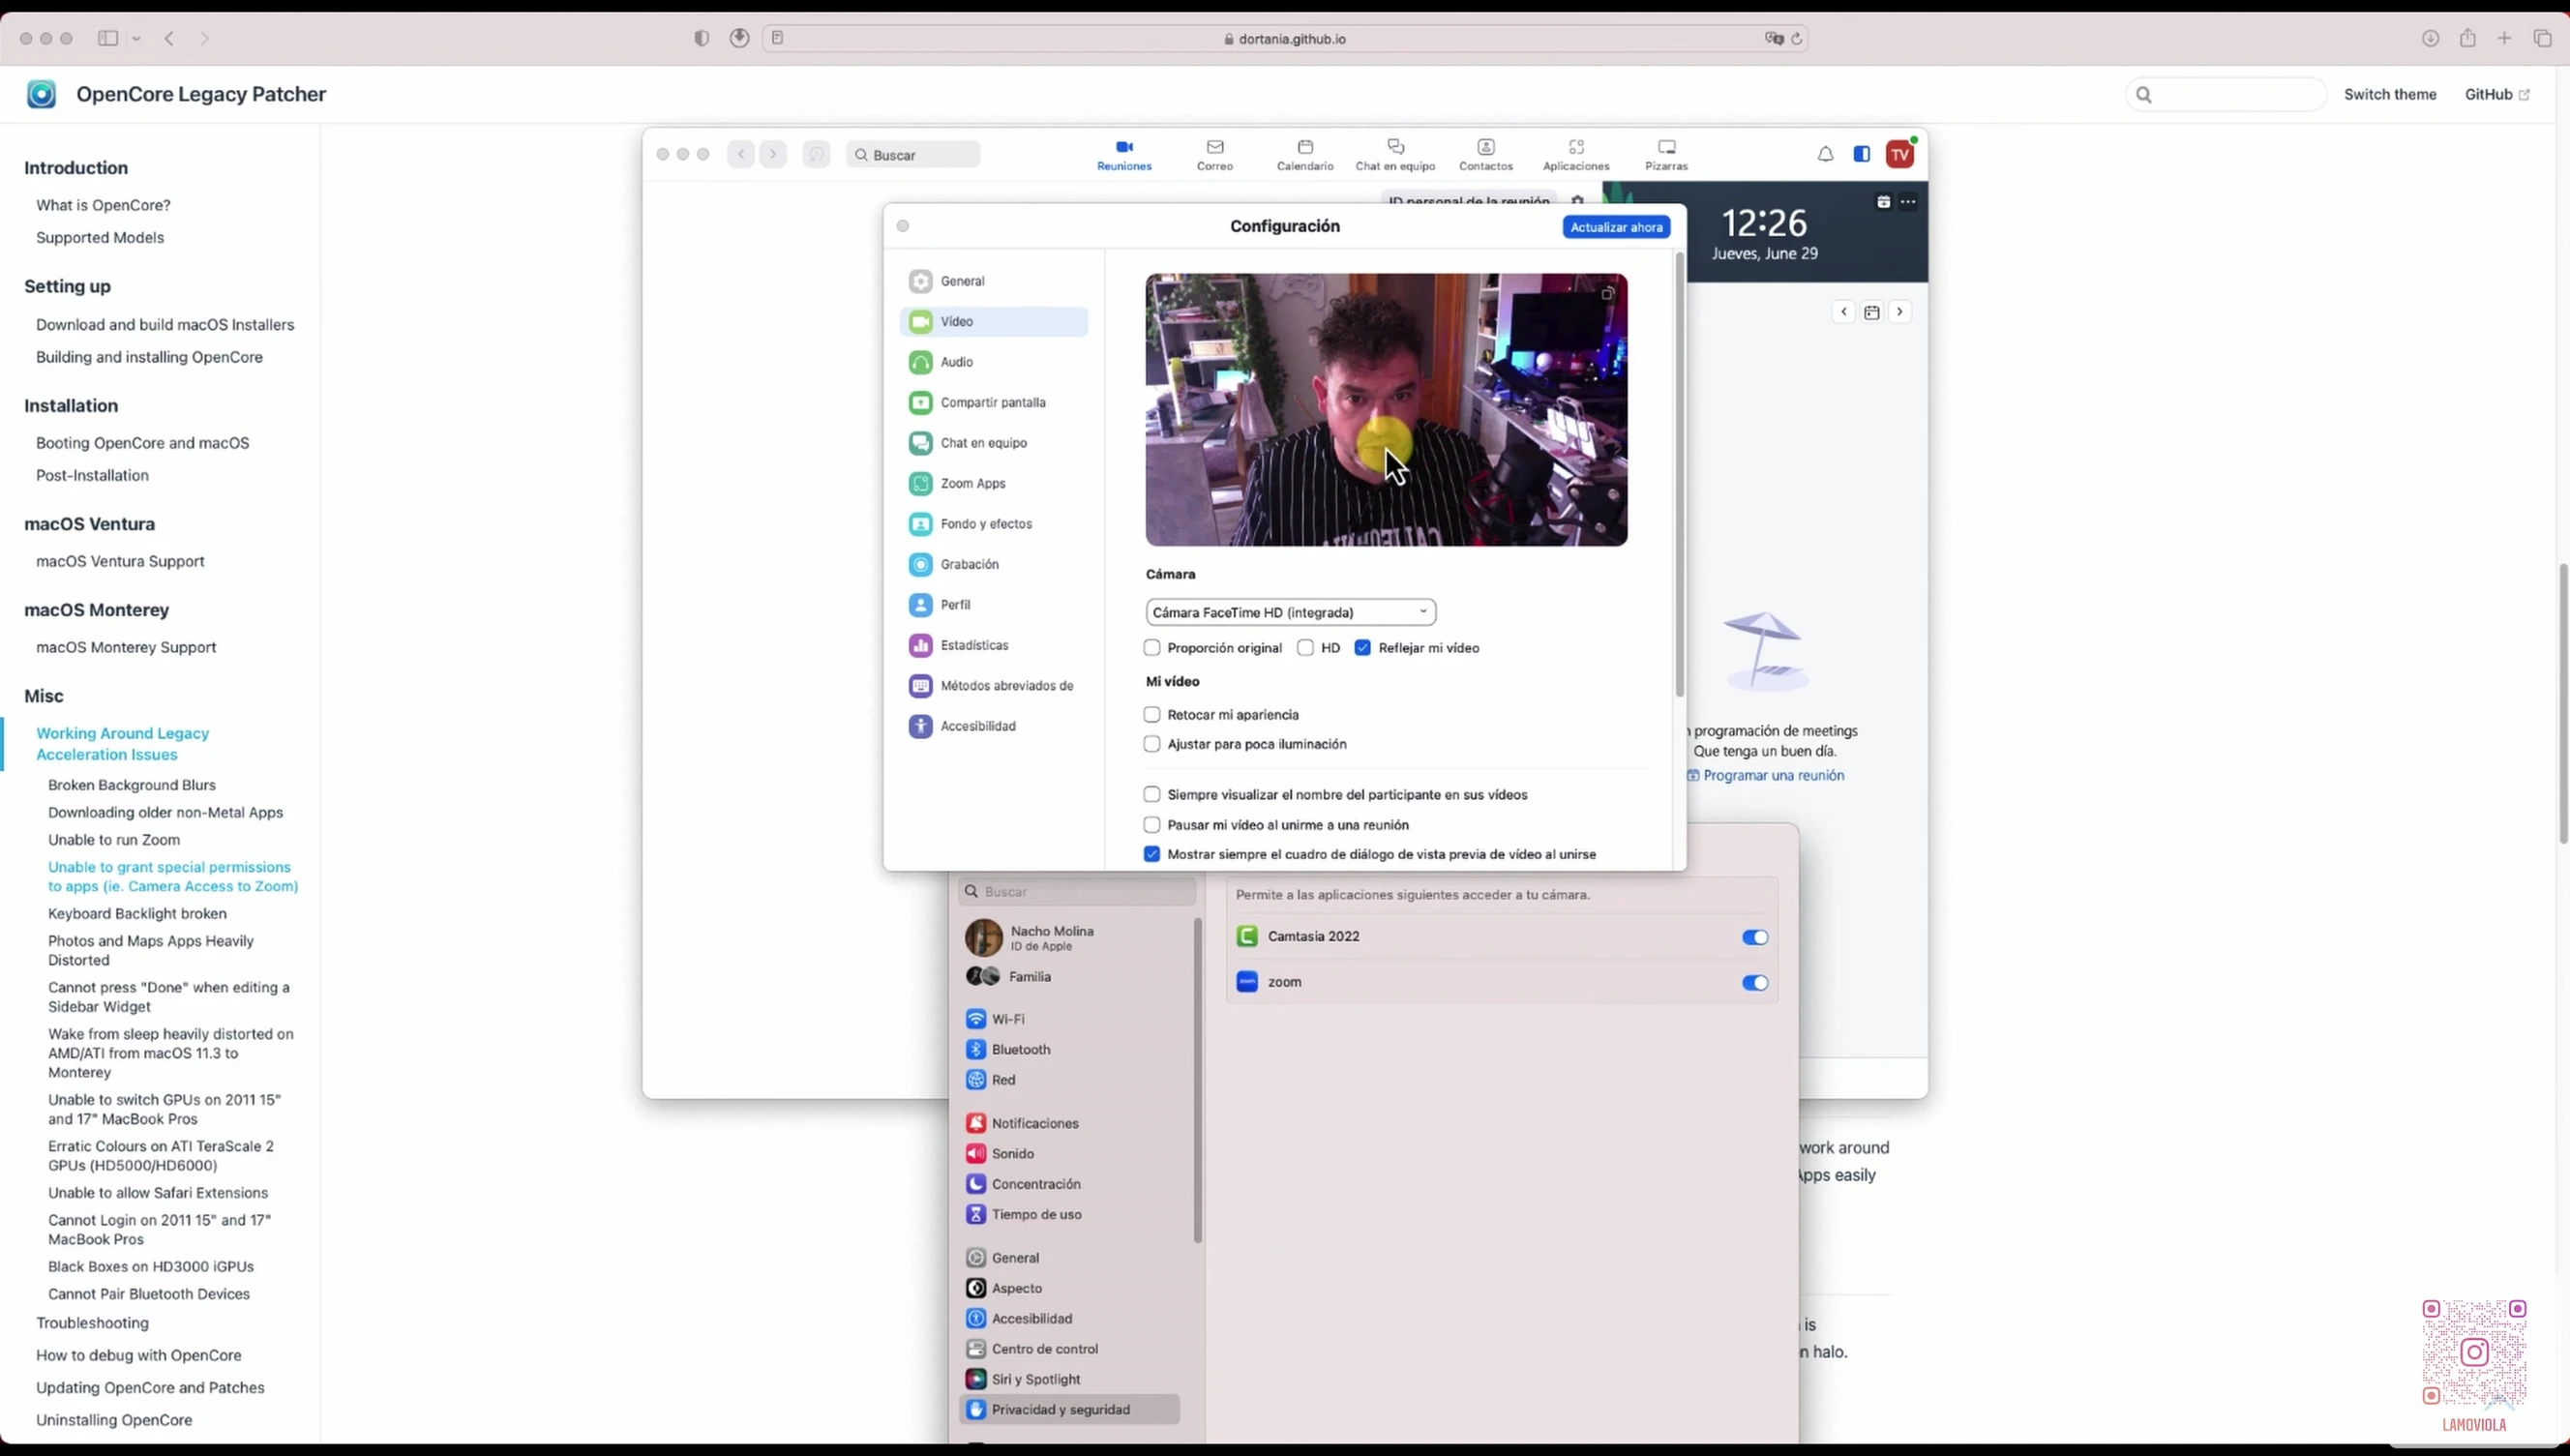This screenshot has width=2570, height=1456.
Task: Open Perfil settings
Action: pos(994,605)
